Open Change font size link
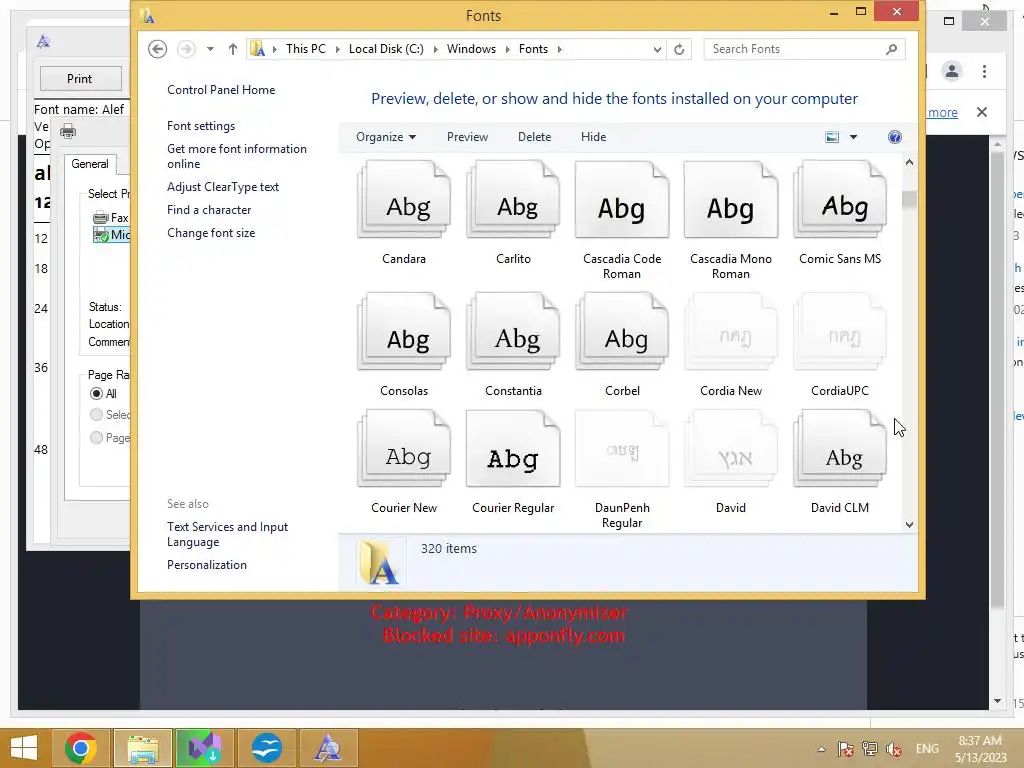Image resolution: width=1024 pixels, height=768 pixels. point(211,233)
